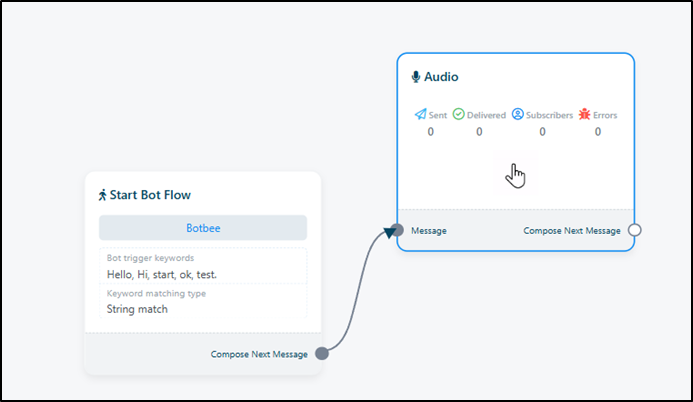This screenshot has height=402, width=693.
Task: Click Start Bot Flow's Compose Next Message output dot
Action: coord(322,353)
